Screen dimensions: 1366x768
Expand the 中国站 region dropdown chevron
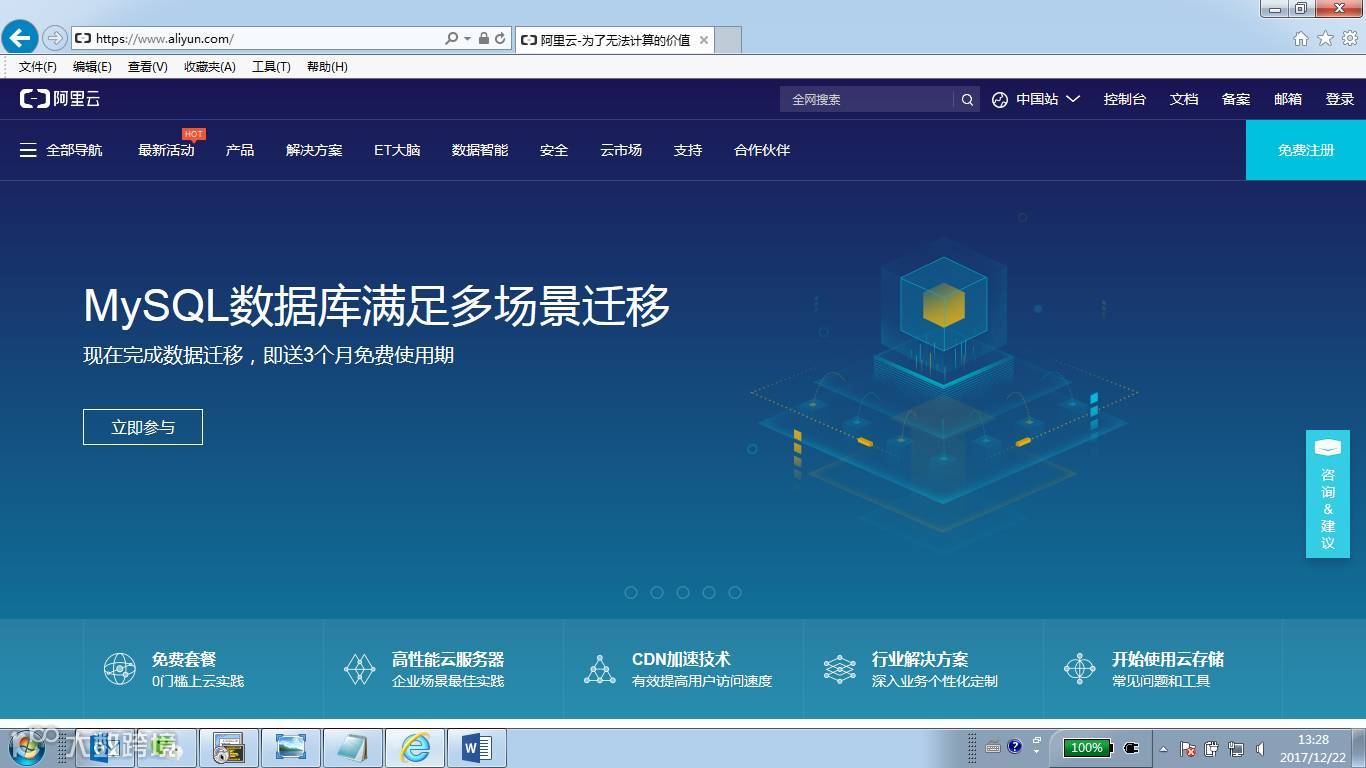pos(1073,99)
